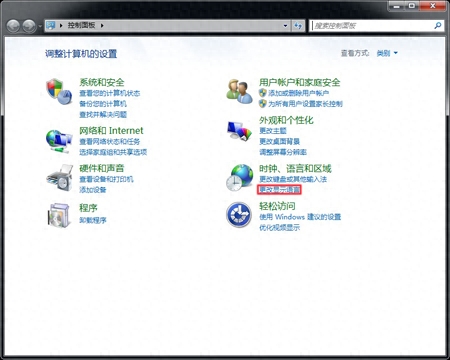Click 查看您的计算机状态 link

110,93
